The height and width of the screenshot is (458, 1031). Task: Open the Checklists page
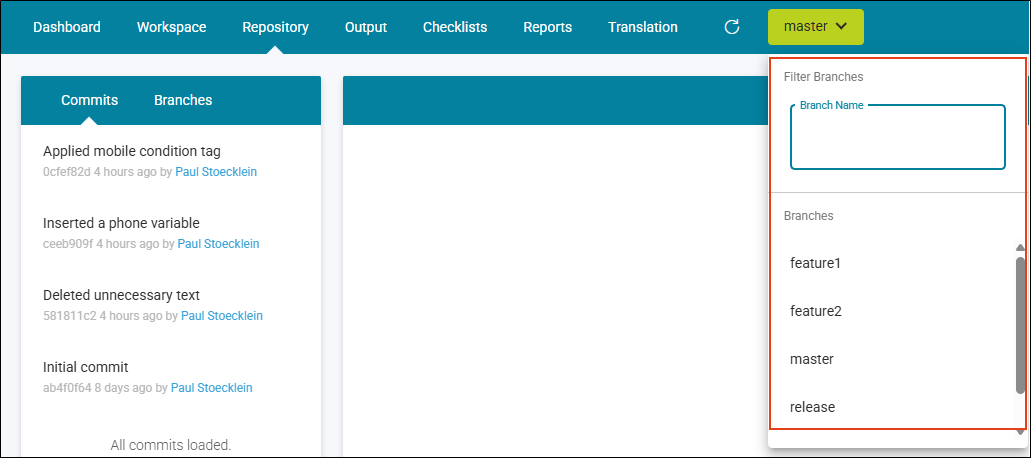point(455,27)
